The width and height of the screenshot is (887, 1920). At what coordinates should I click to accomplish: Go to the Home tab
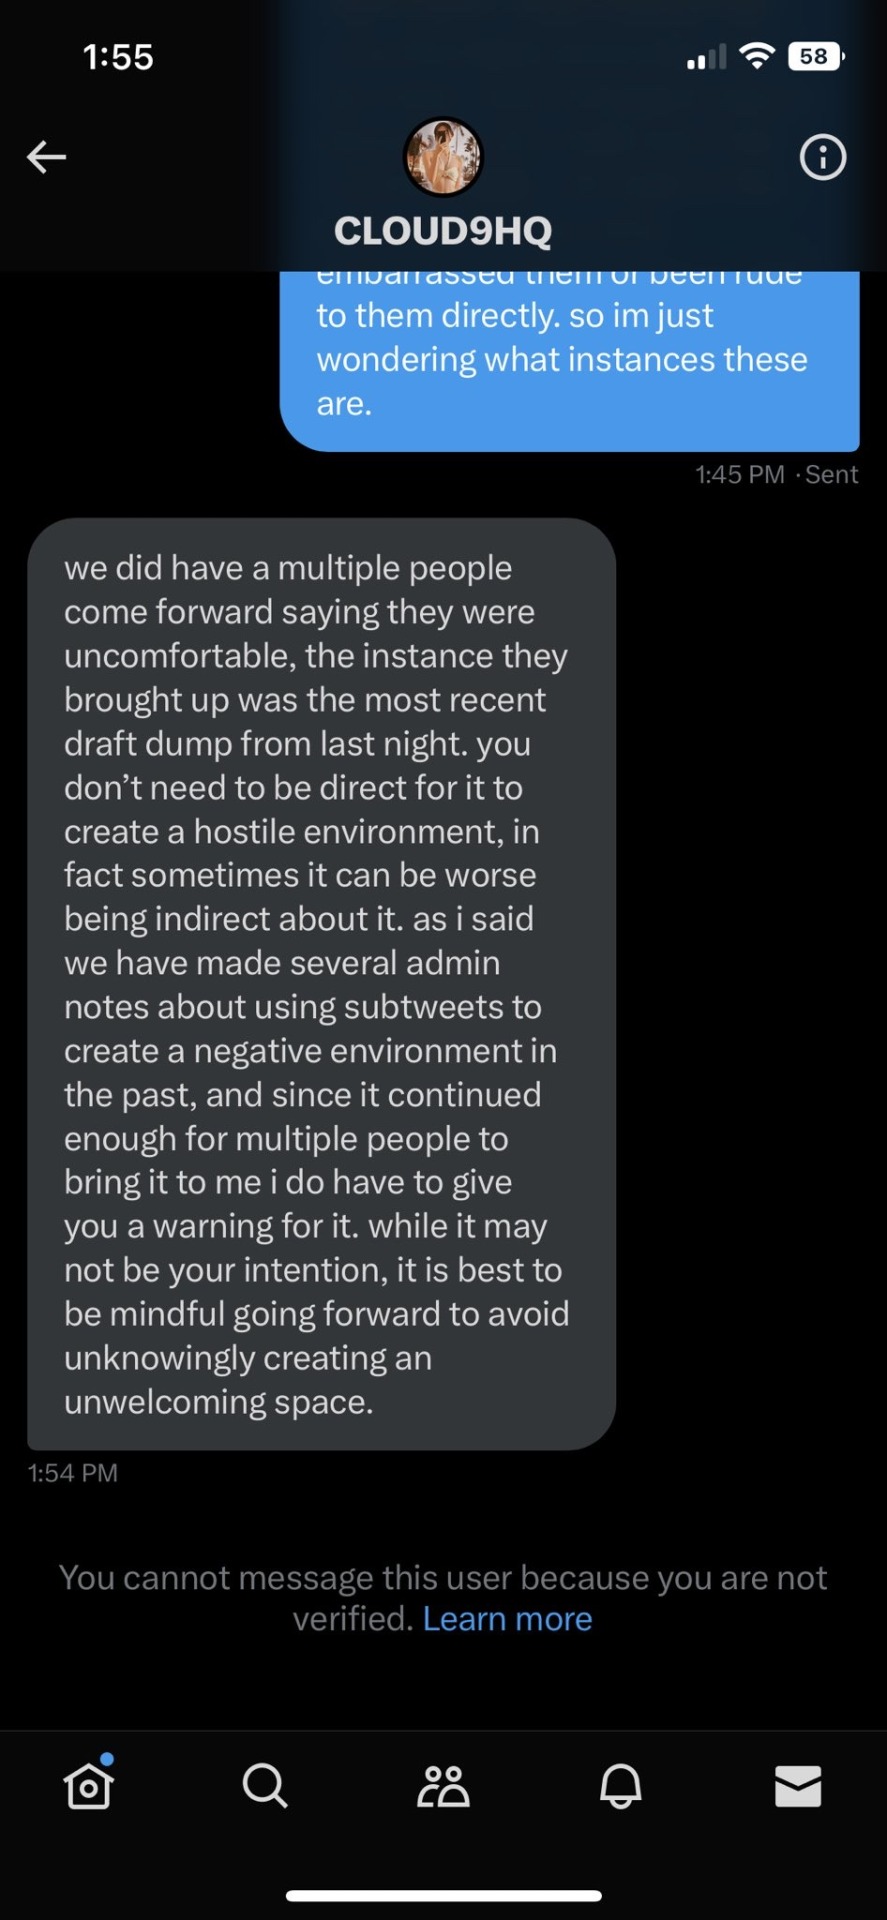88,1785
